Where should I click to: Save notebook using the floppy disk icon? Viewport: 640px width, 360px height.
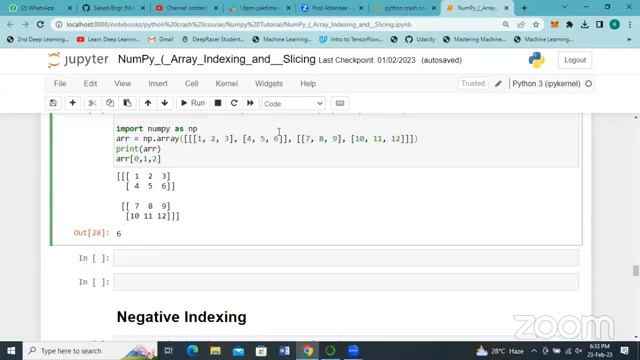pos(53,103)
